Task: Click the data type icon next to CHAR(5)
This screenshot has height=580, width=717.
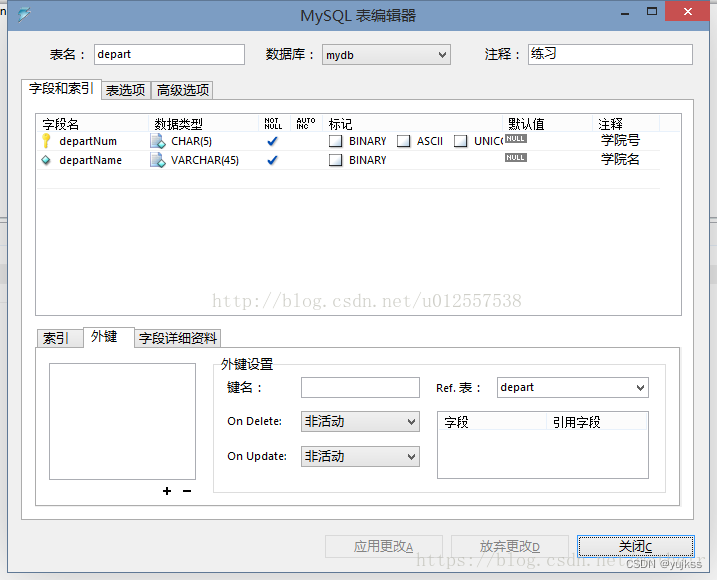Action: tap(158, 141)
